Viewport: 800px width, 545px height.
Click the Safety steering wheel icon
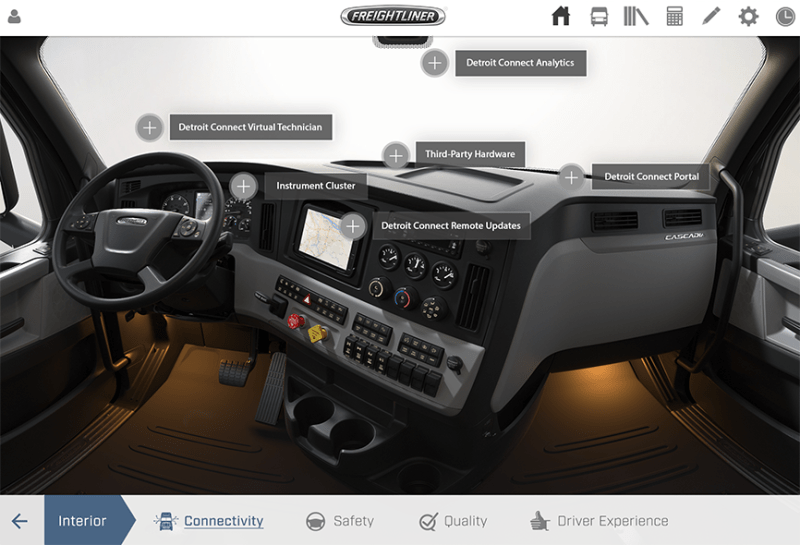point(315,522)
